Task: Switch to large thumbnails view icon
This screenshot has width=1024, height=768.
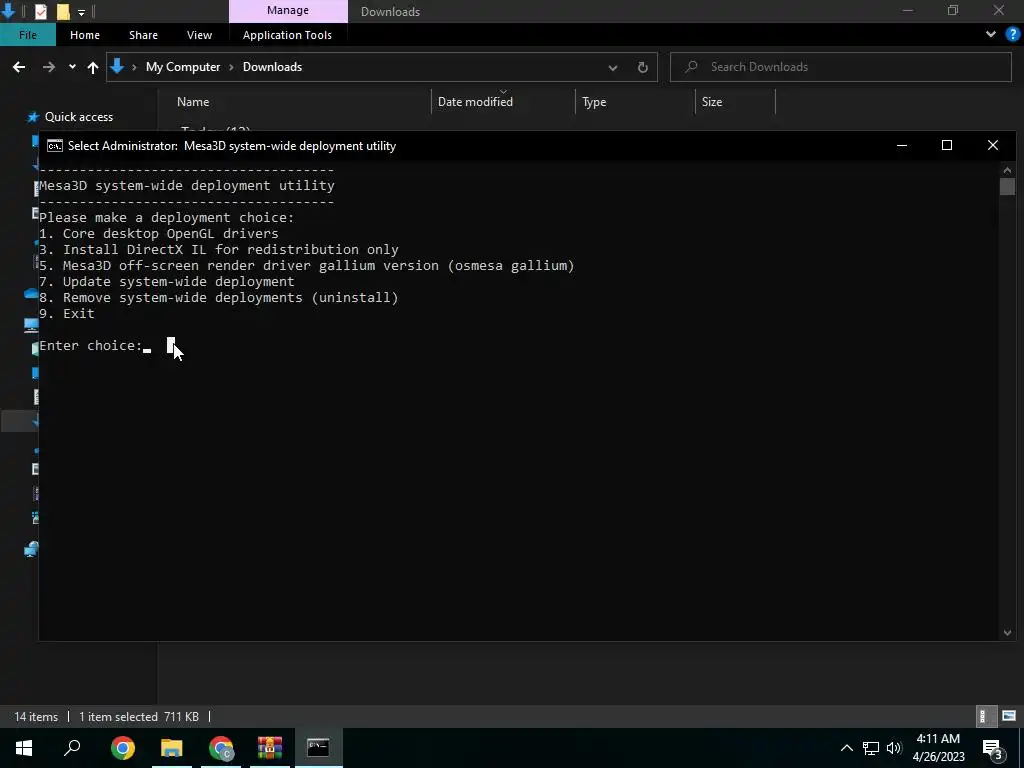Action: [x=1008, y=716]
